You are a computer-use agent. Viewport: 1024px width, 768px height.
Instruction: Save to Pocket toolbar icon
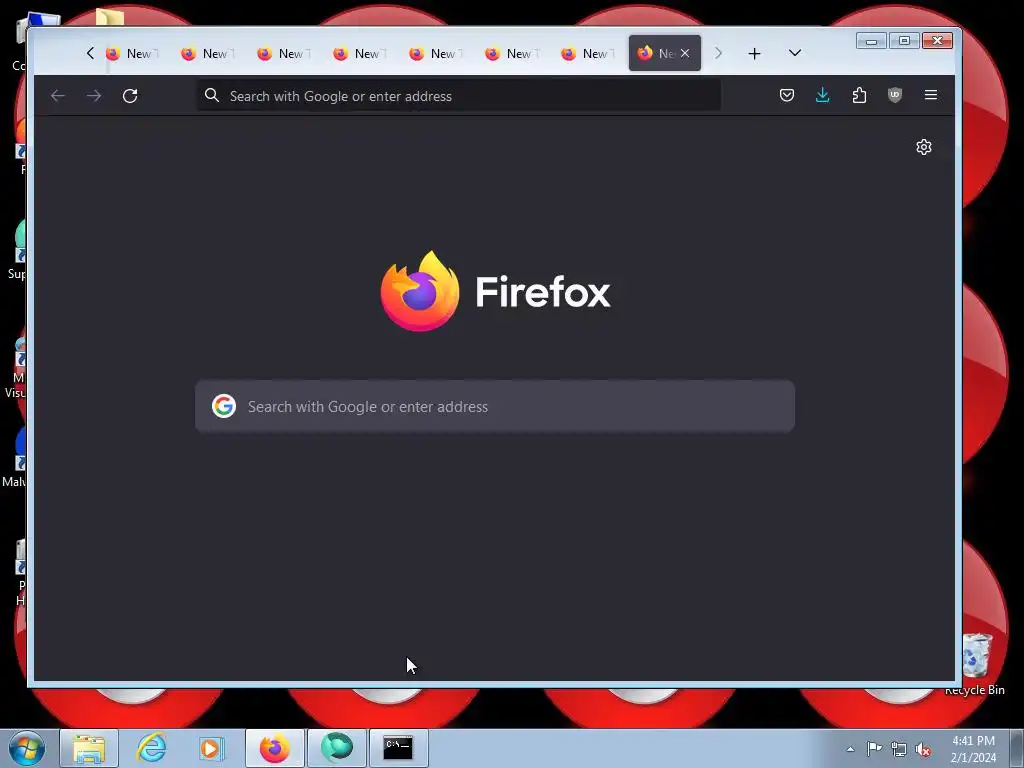(787, 95)
